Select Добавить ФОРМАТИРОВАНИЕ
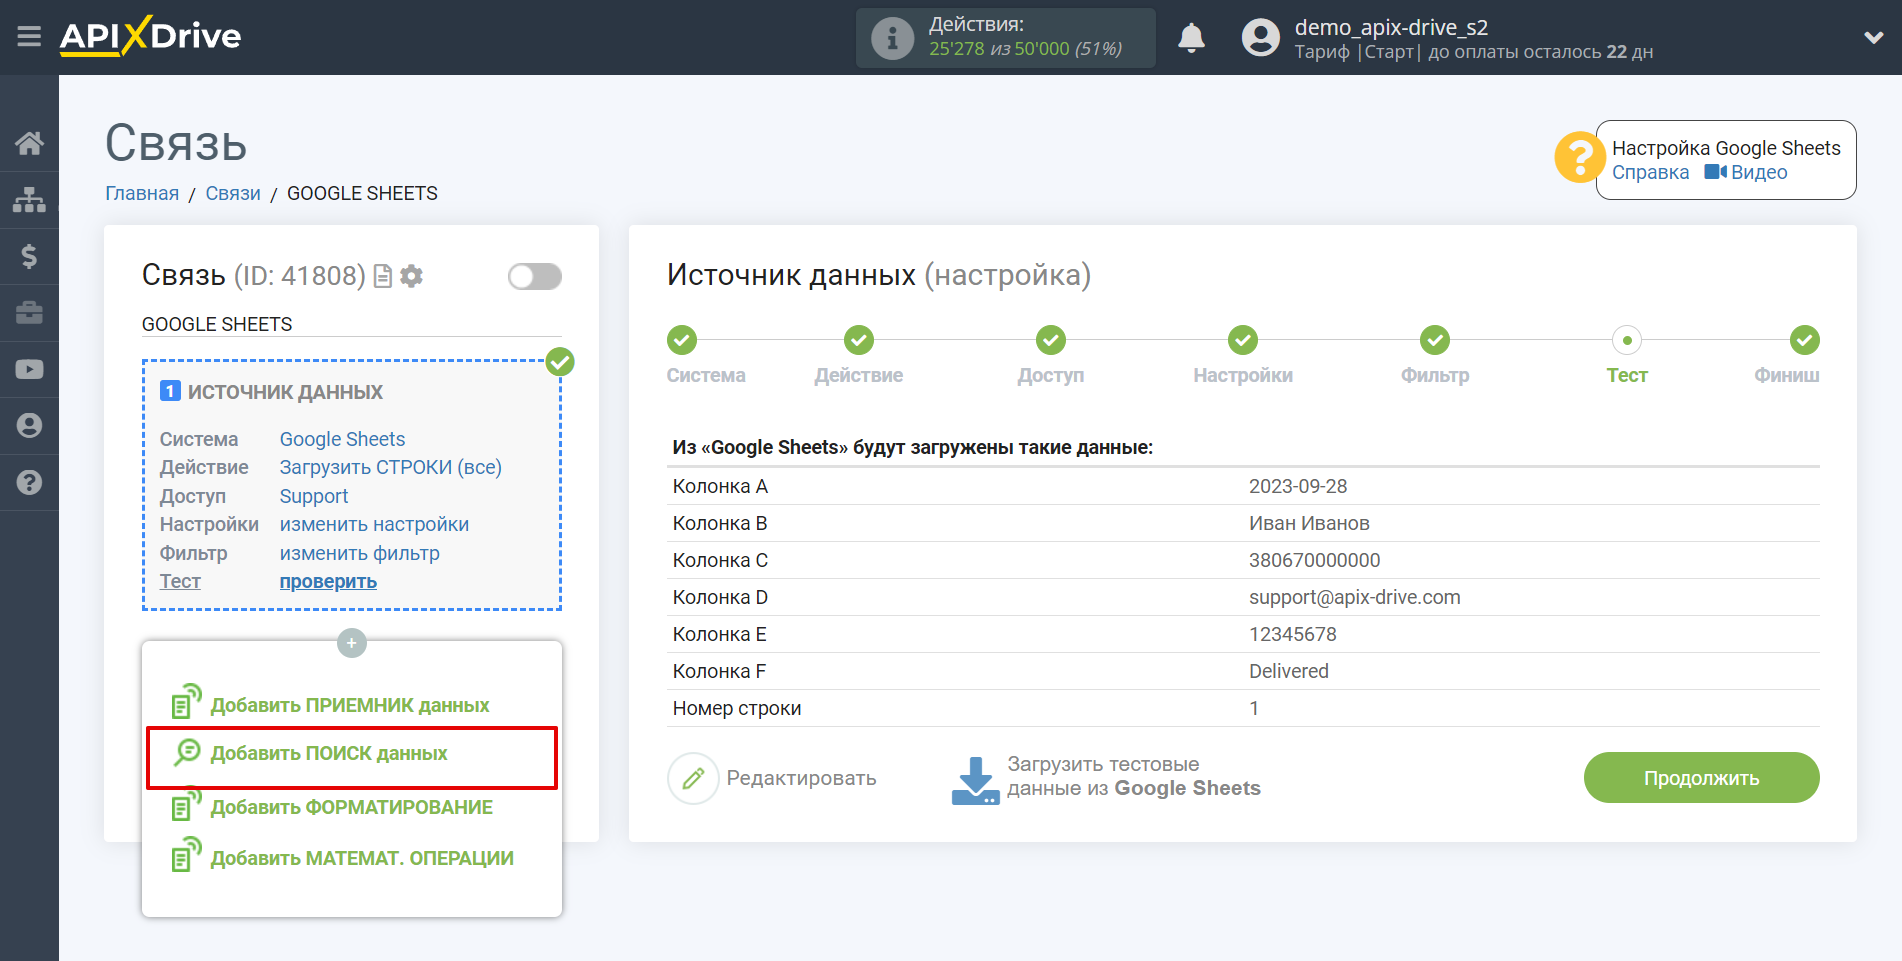1902x961 pixels. pos(332,806)
